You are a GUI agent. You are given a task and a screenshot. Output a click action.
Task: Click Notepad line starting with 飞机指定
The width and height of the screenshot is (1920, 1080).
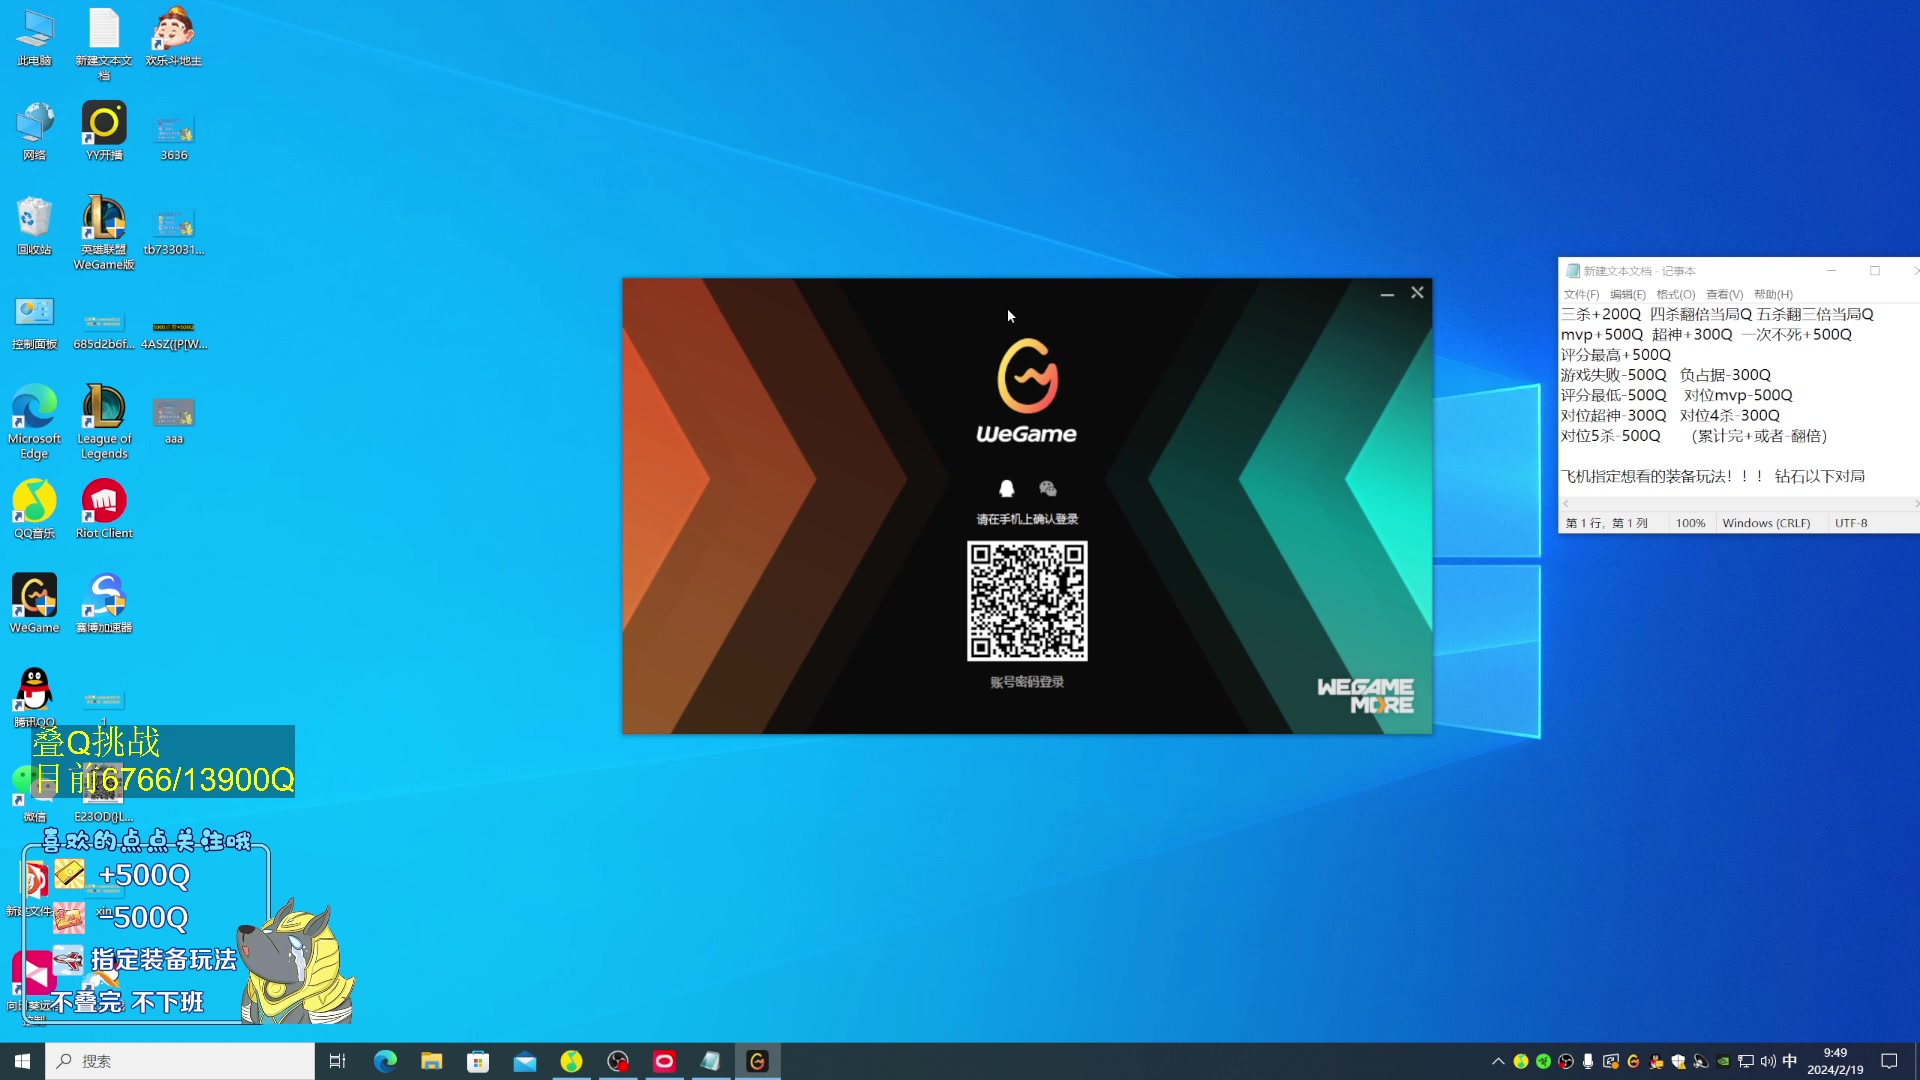(x=1713, y=476)
